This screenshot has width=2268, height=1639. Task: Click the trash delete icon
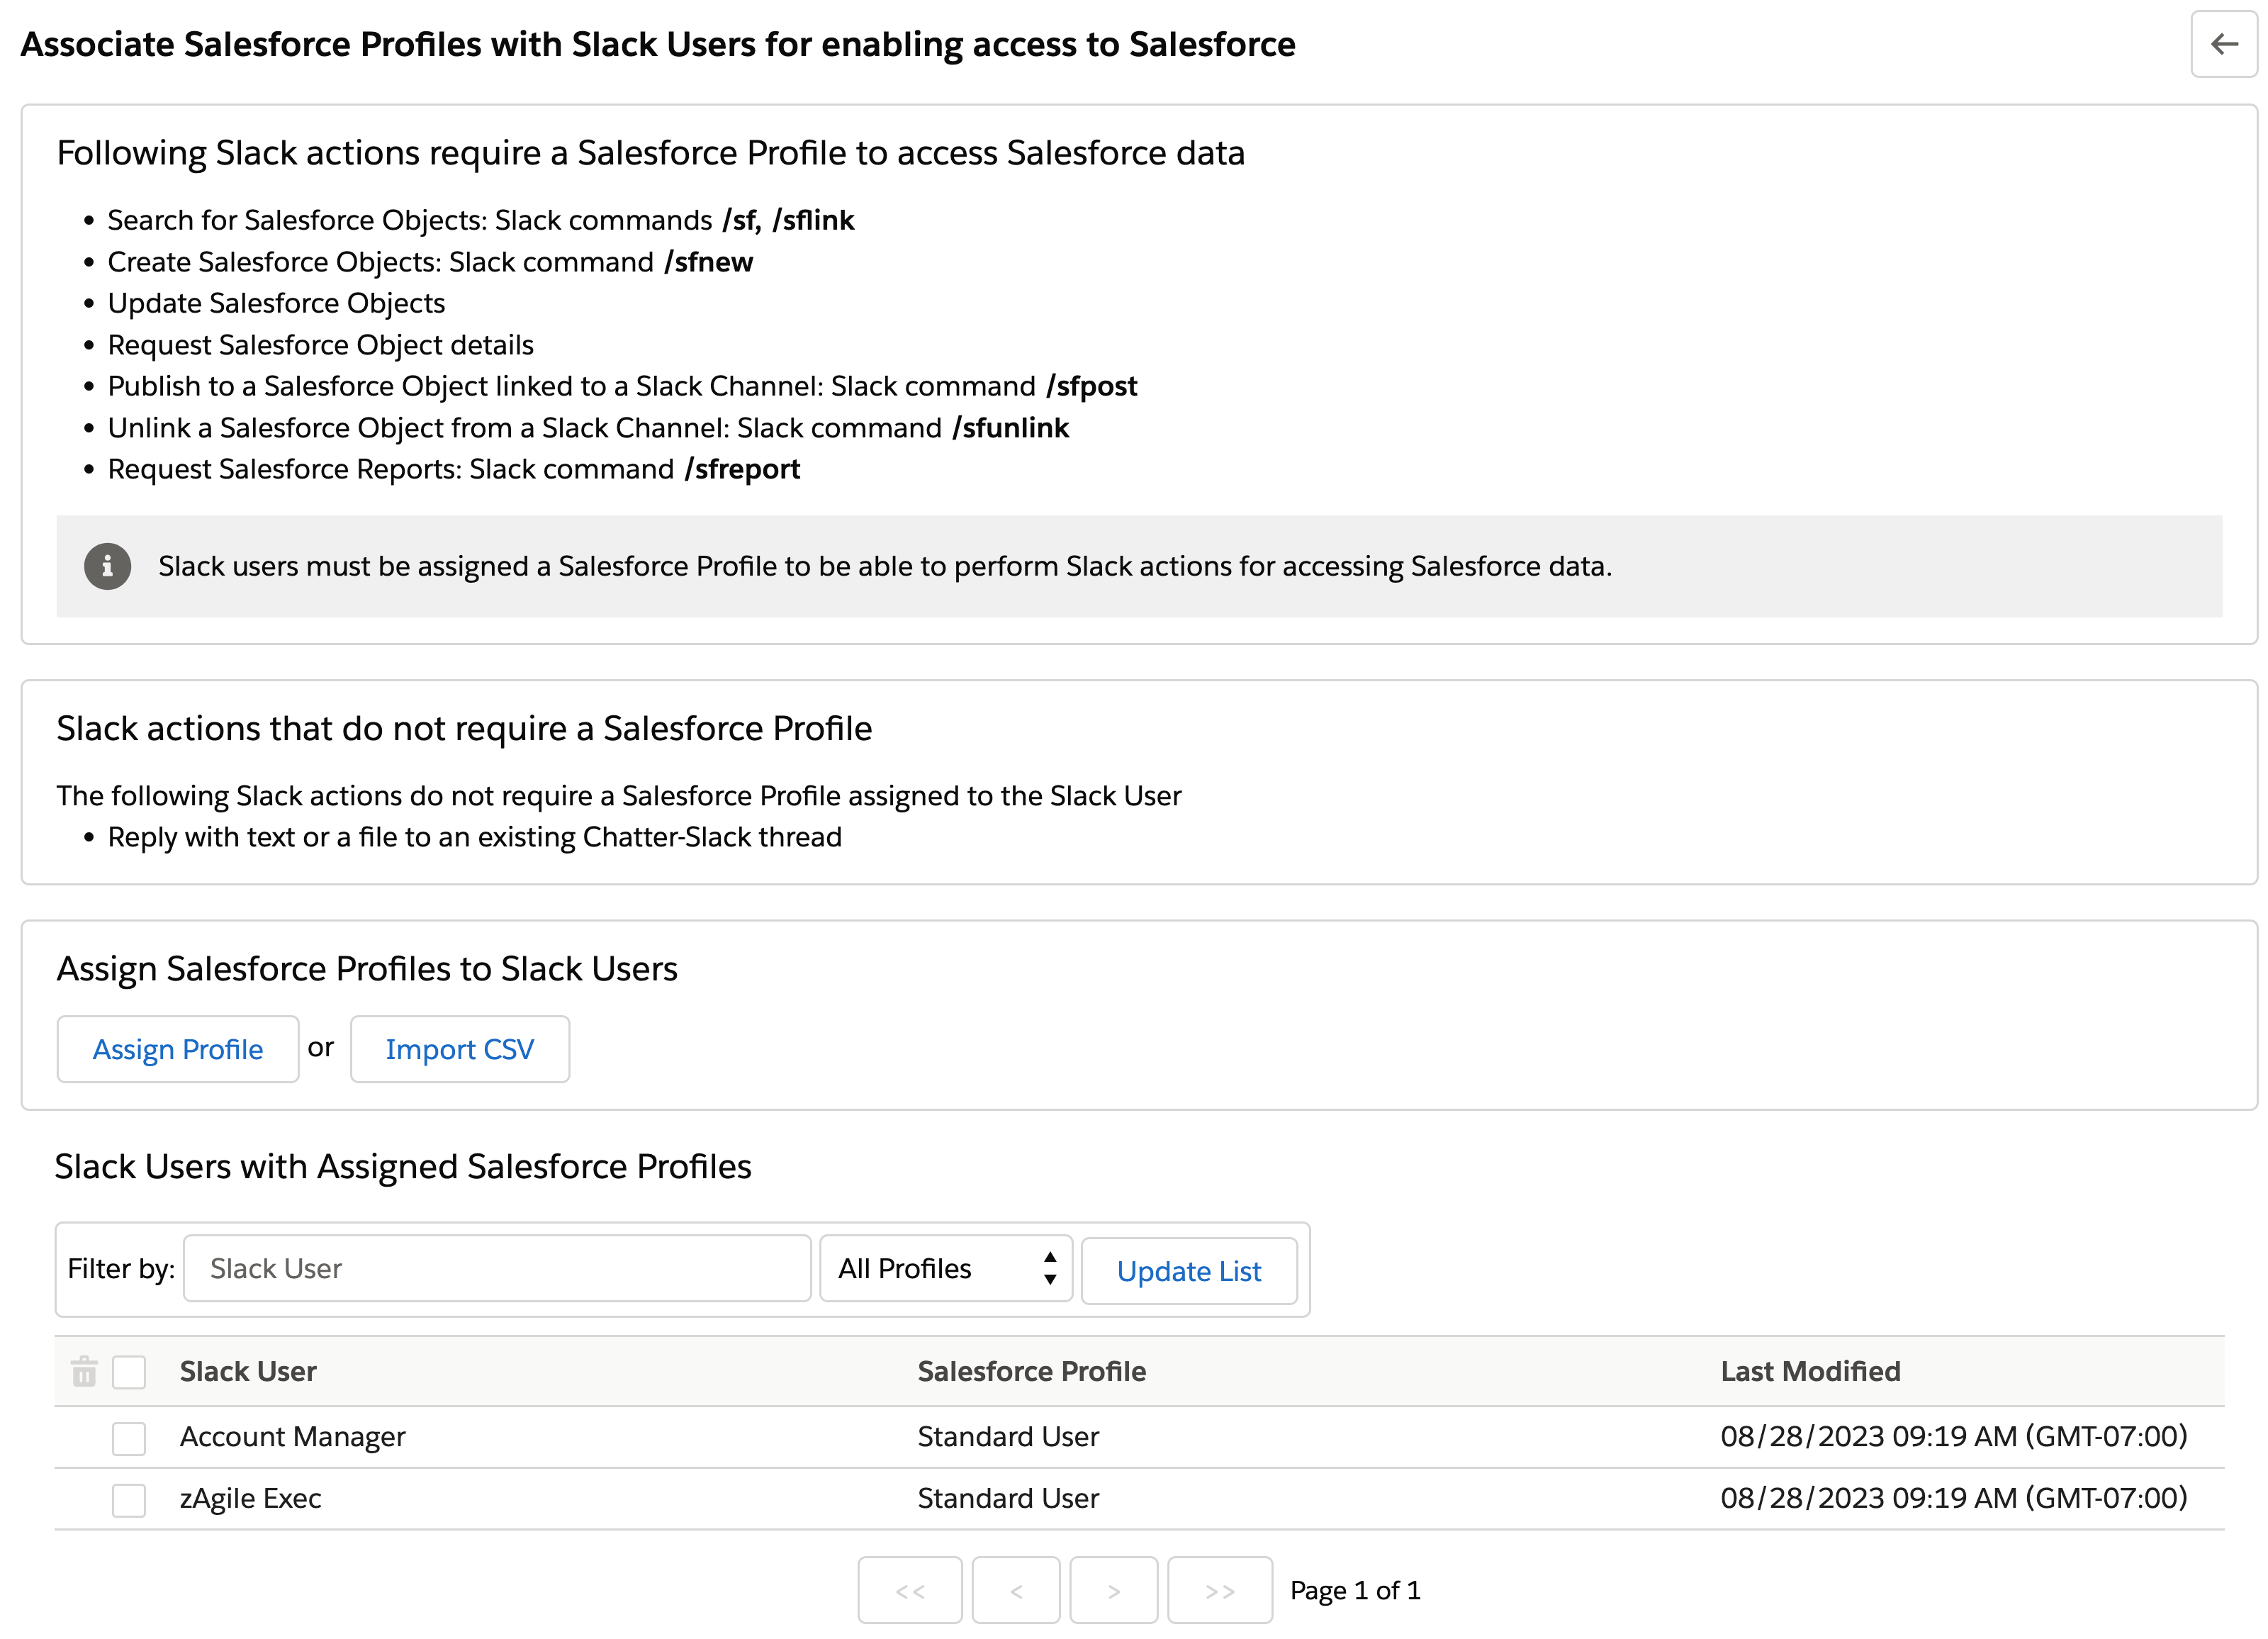[x=84, y=1371]
